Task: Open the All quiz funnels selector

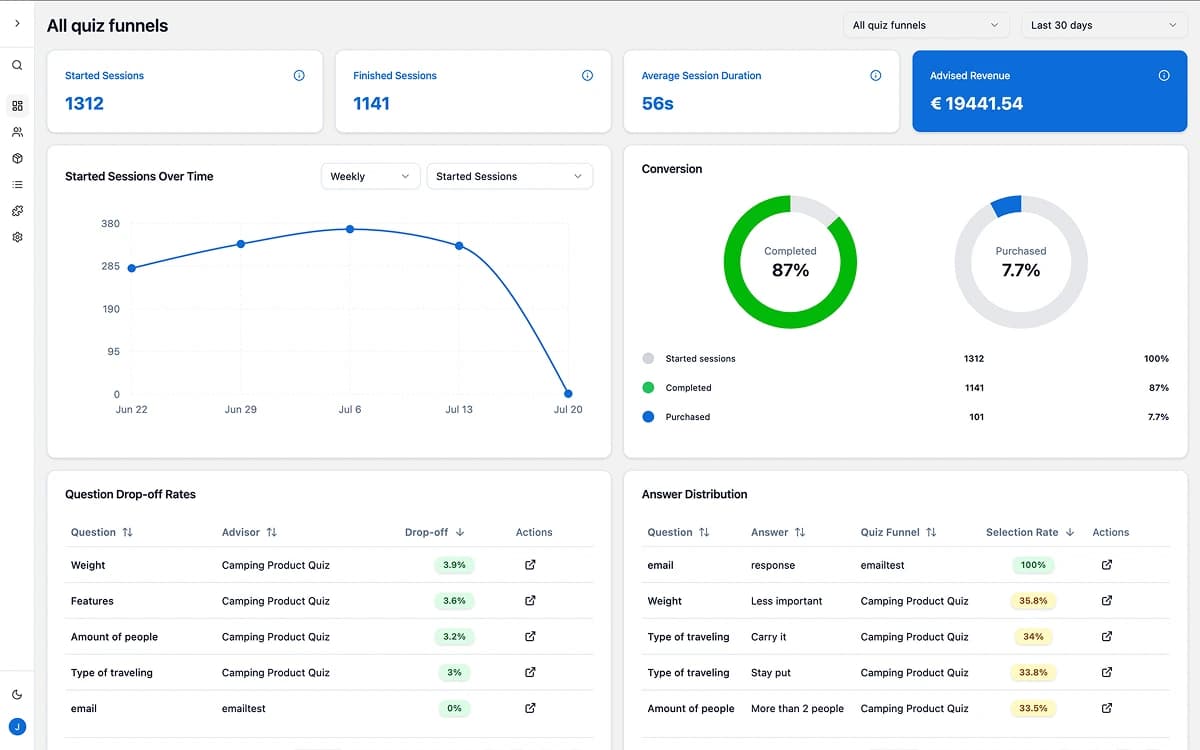Action: coord(925,24)
